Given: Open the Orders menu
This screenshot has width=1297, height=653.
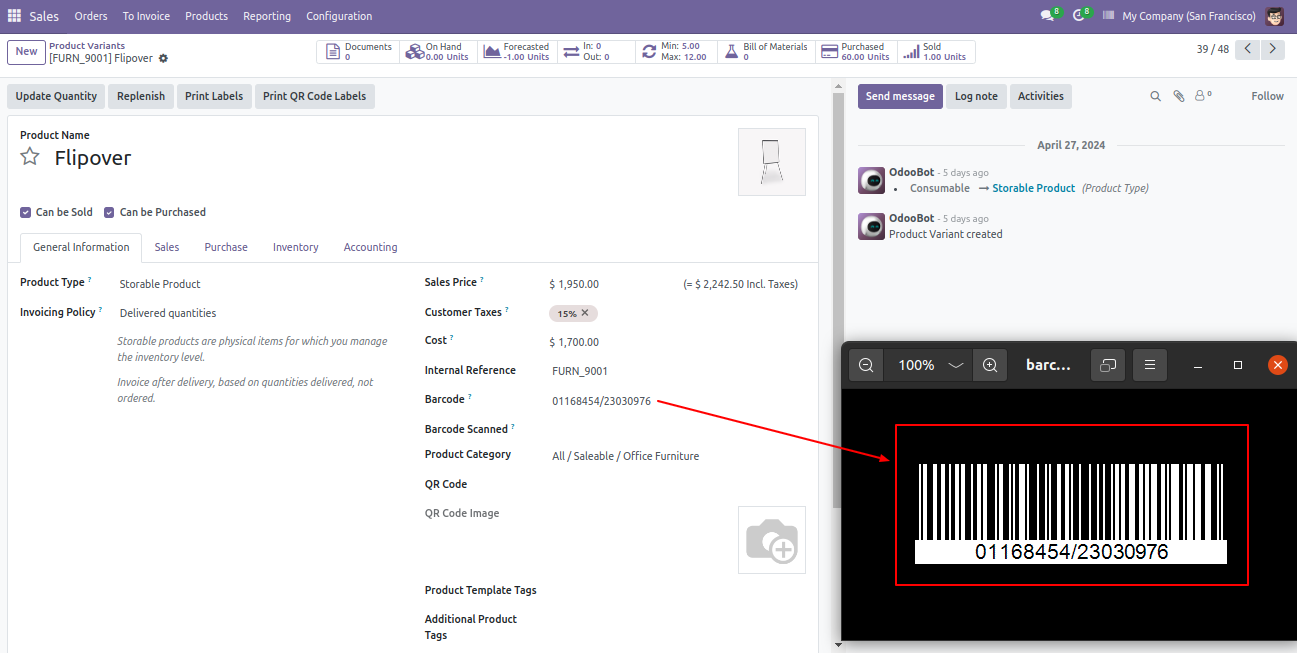Looking at the screenshot, I should (91, 16).
